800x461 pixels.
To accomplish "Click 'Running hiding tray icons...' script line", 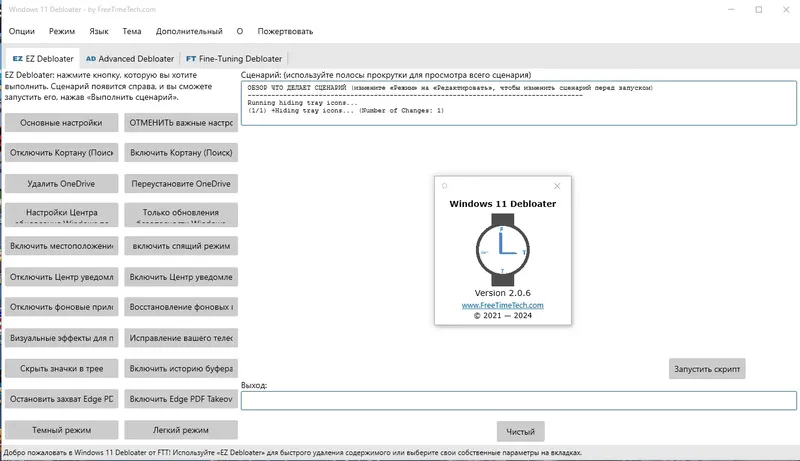I will point(303,103).
